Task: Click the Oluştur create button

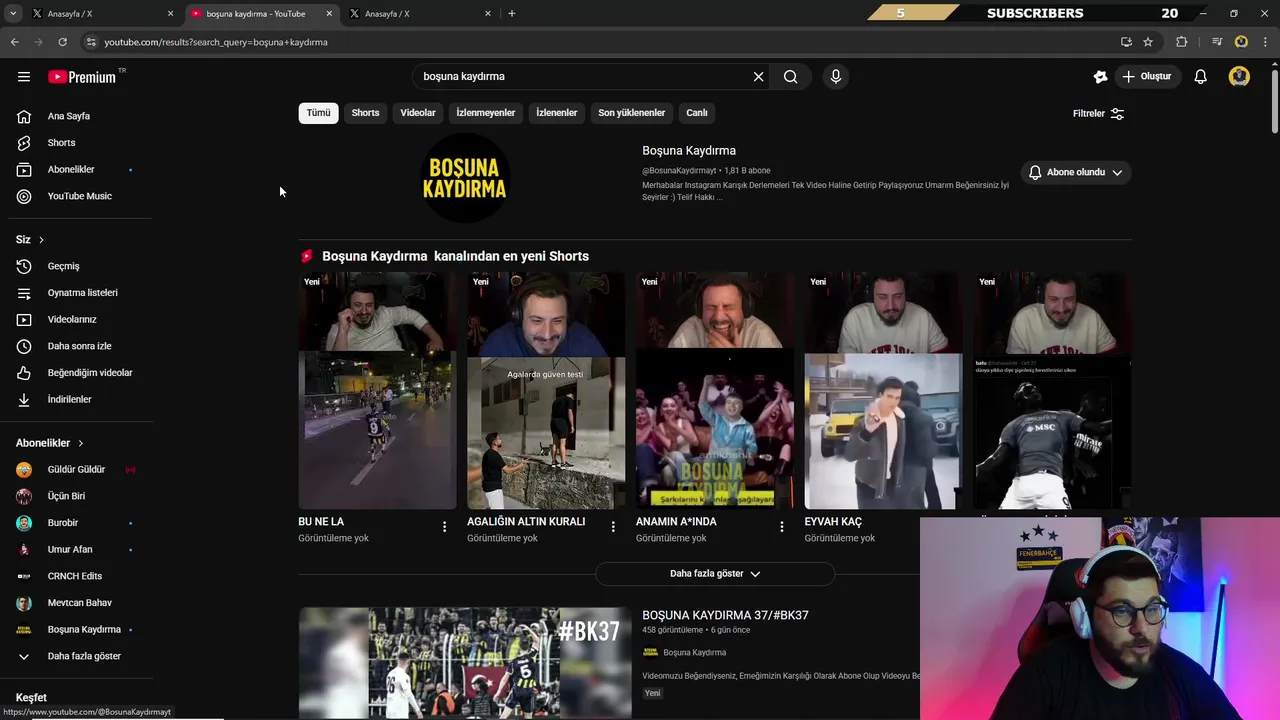Action: 1147,76
